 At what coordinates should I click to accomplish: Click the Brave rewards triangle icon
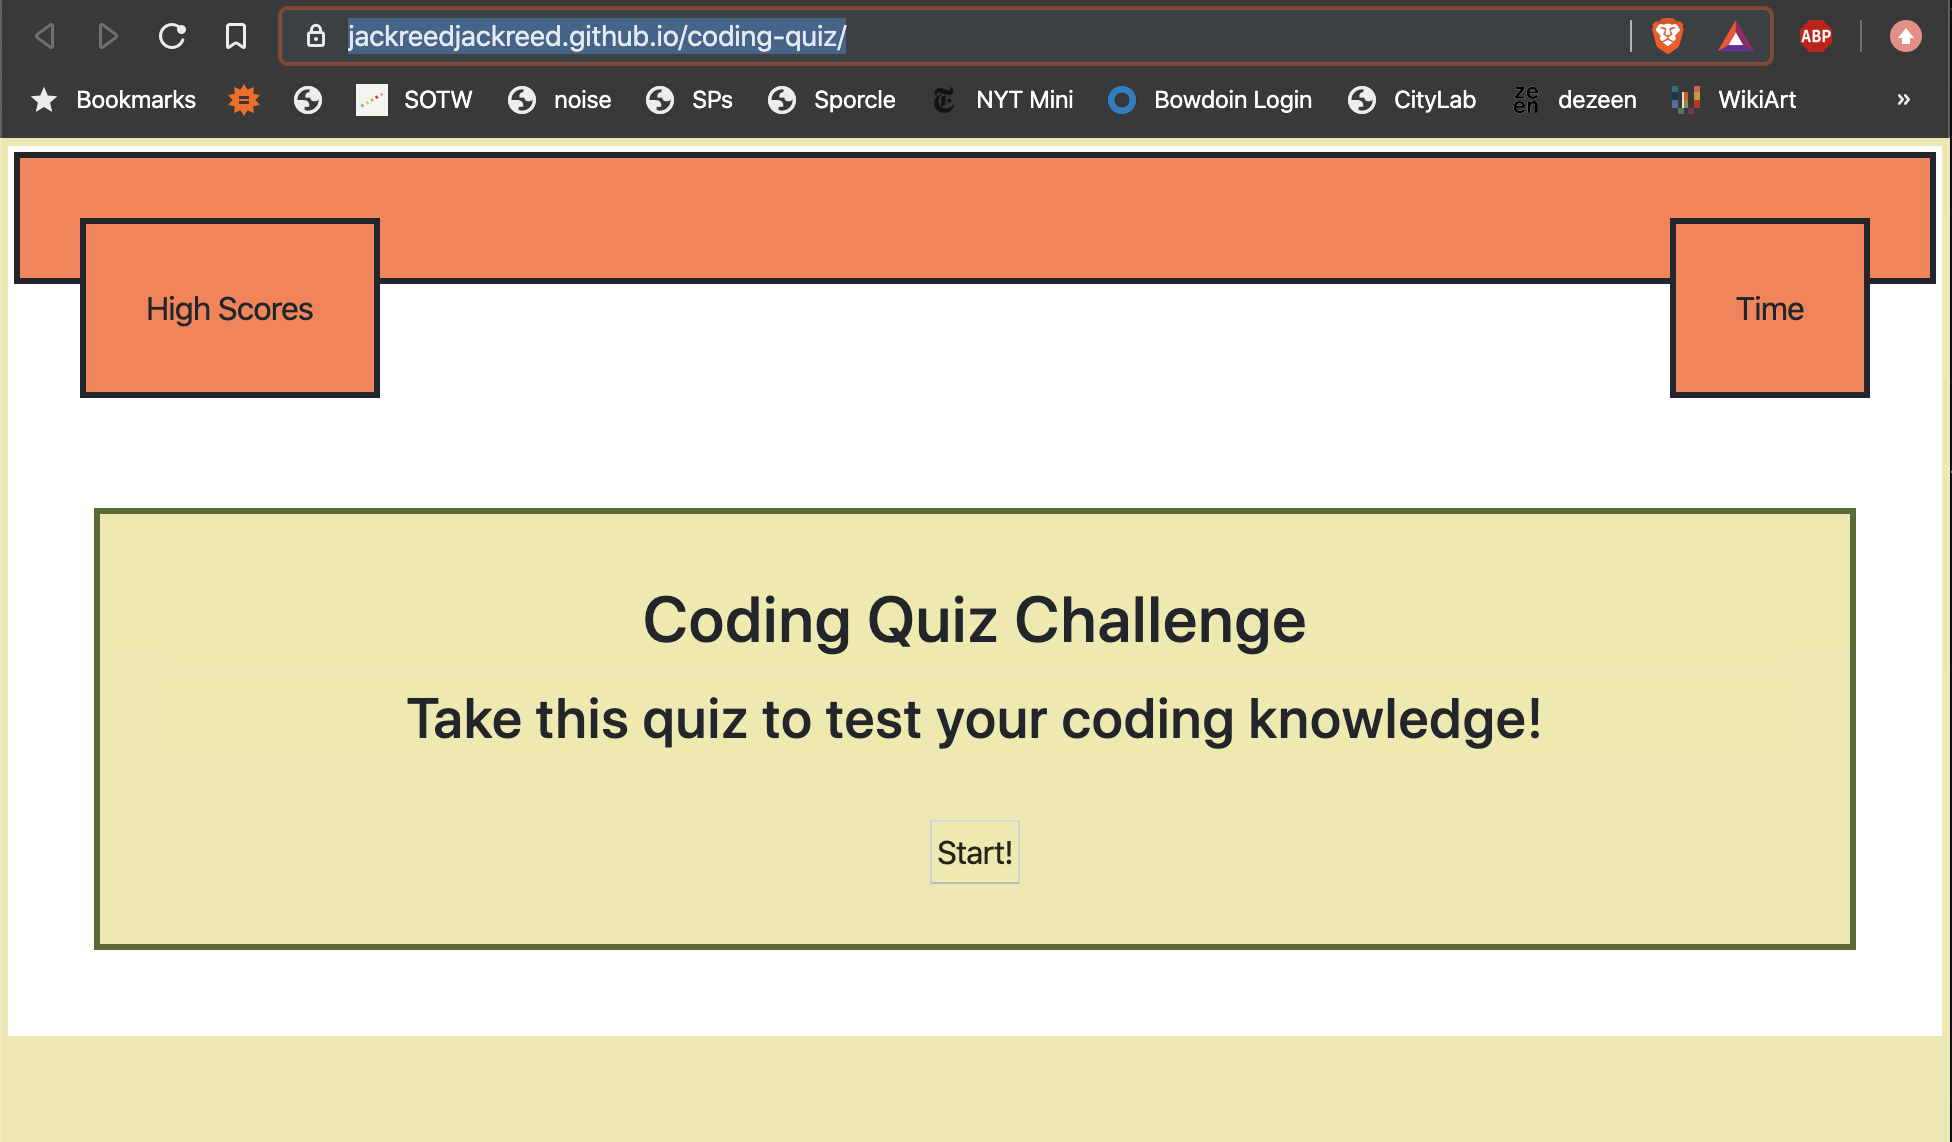(1733, 37)
